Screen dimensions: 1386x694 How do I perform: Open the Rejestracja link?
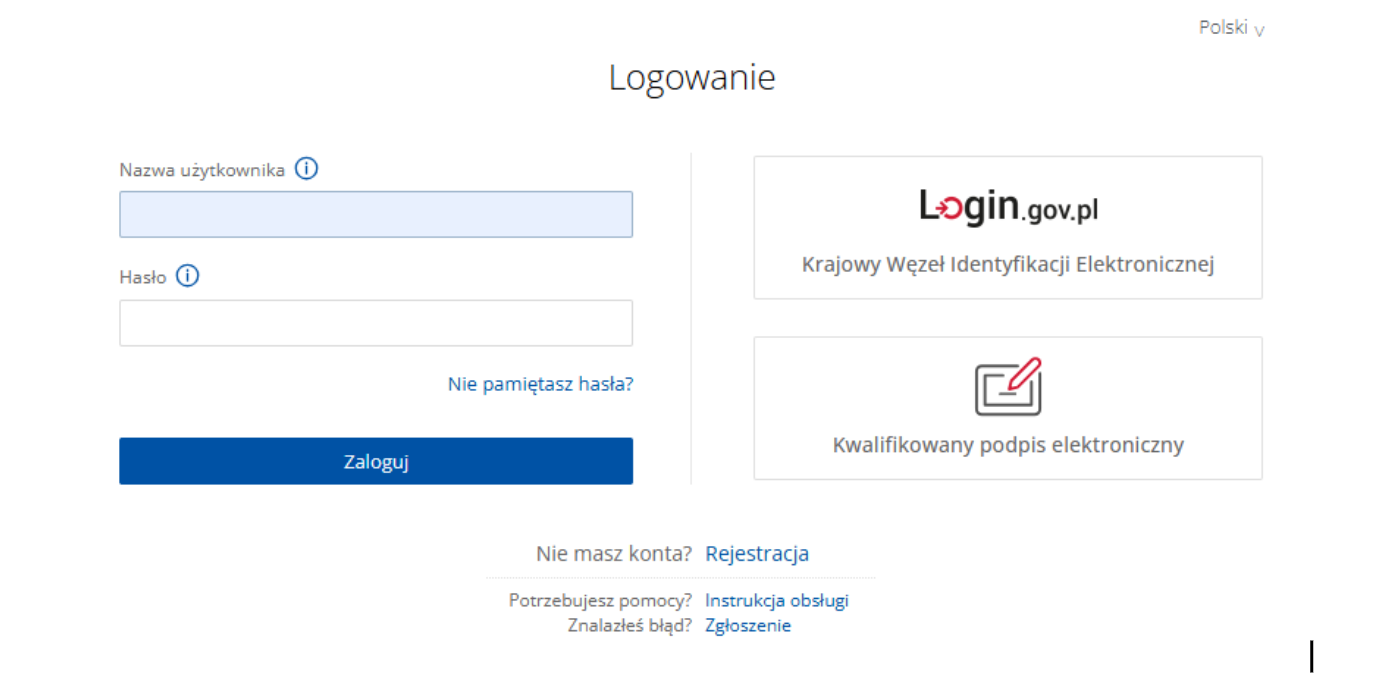click(757, 554)
